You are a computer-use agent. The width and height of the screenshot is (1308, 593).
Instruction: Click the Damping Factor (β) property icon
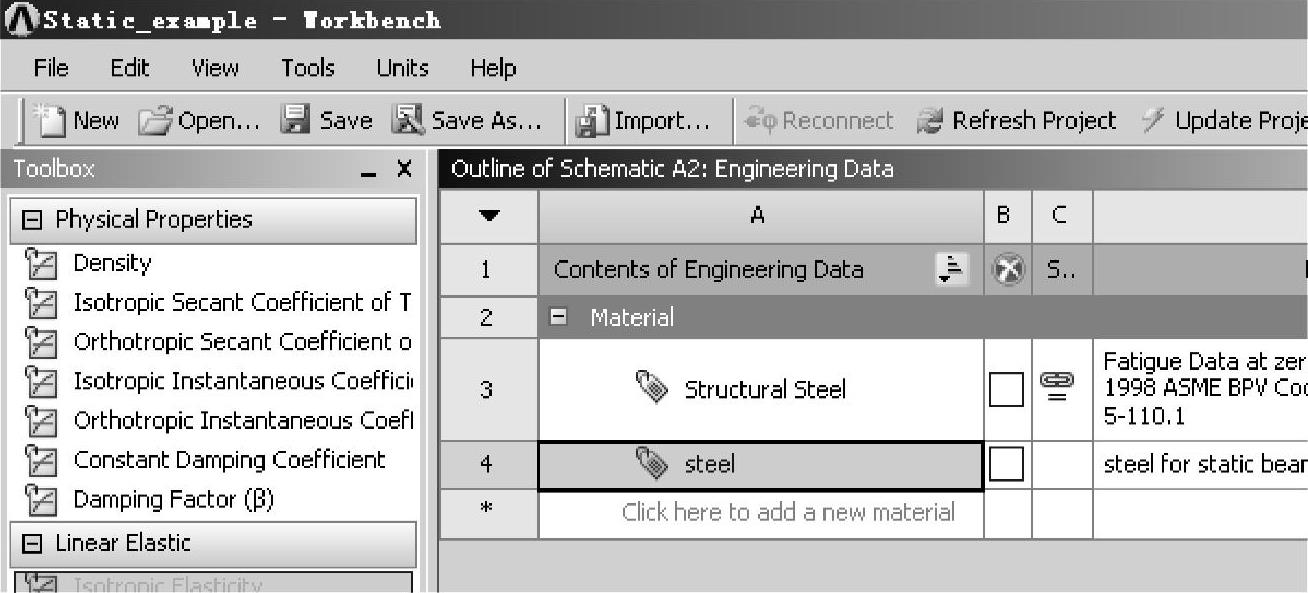(41, 499)
